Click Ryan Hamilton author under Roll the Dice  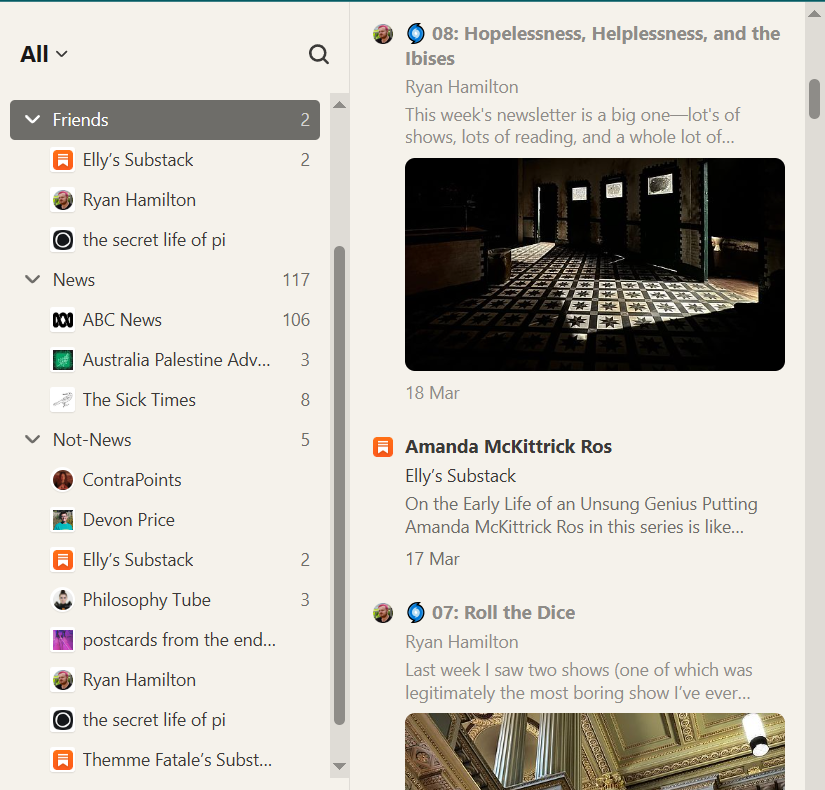[461, 642]
